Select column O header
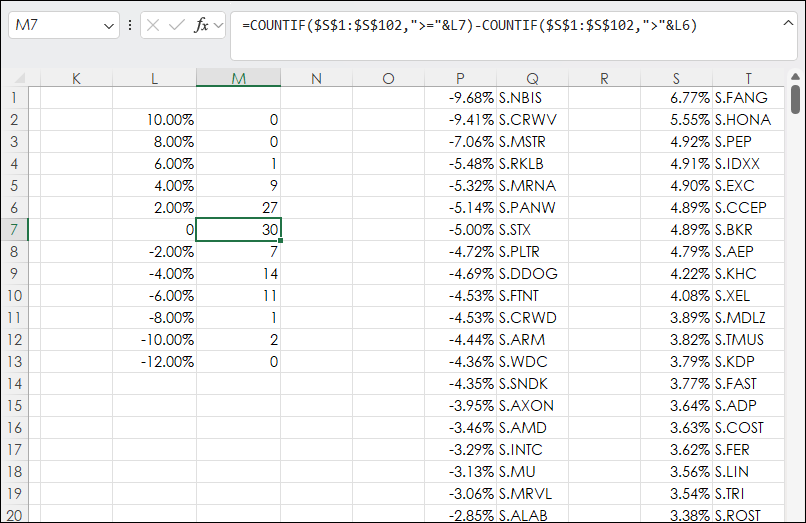This screenshot has width=806, height=523. pos(389,78)
